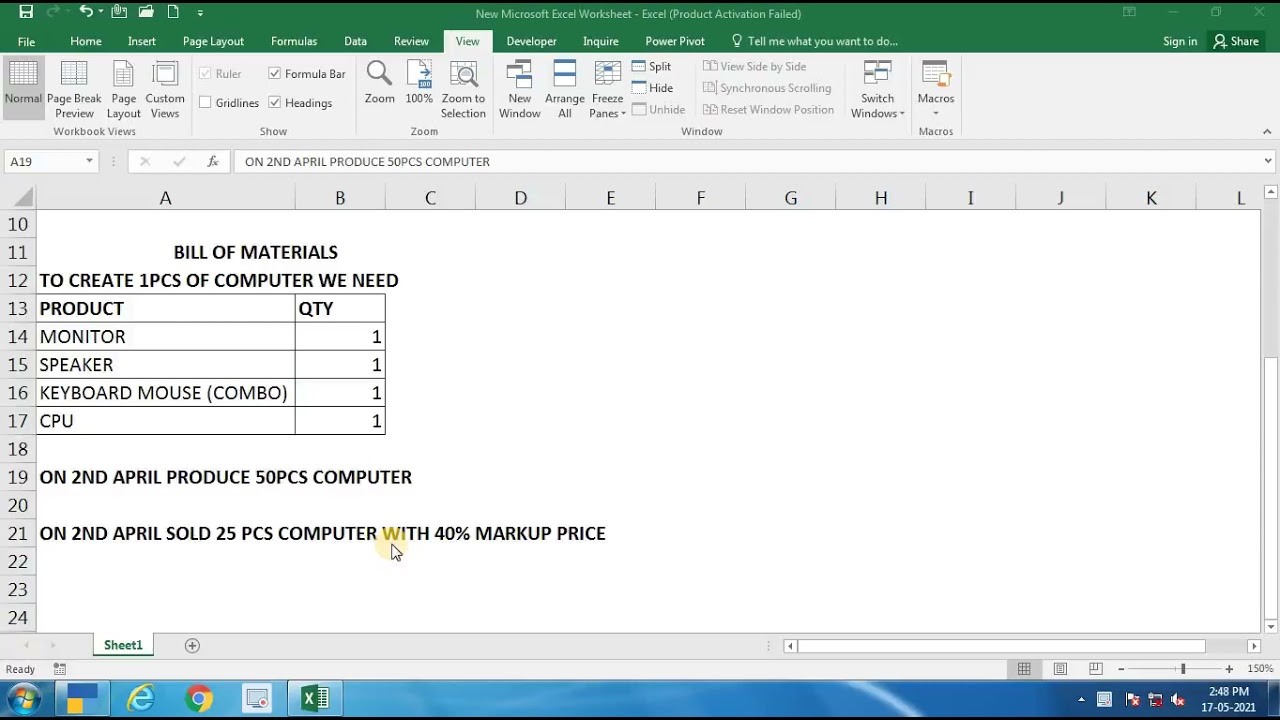1280x720 pixels.
Task: Click the Sign in link
Action: pos(1180,41)
